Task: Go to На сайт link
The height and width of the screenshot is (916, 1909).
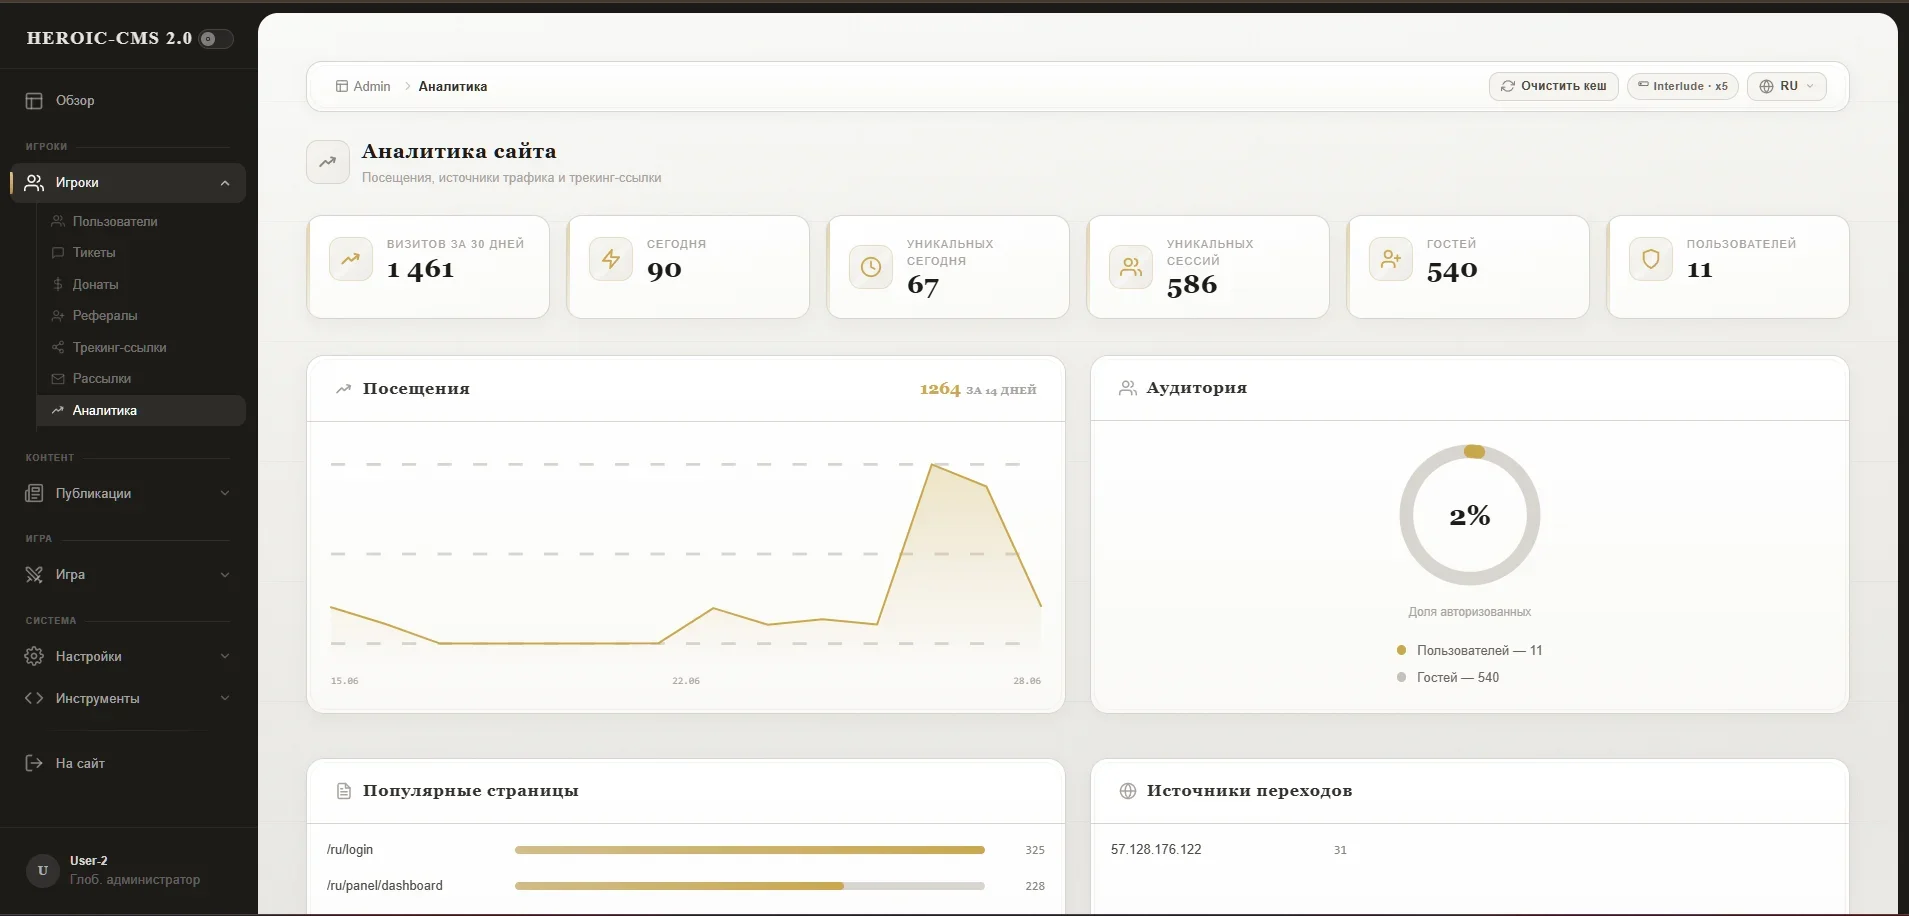Action: coord(80,763)
